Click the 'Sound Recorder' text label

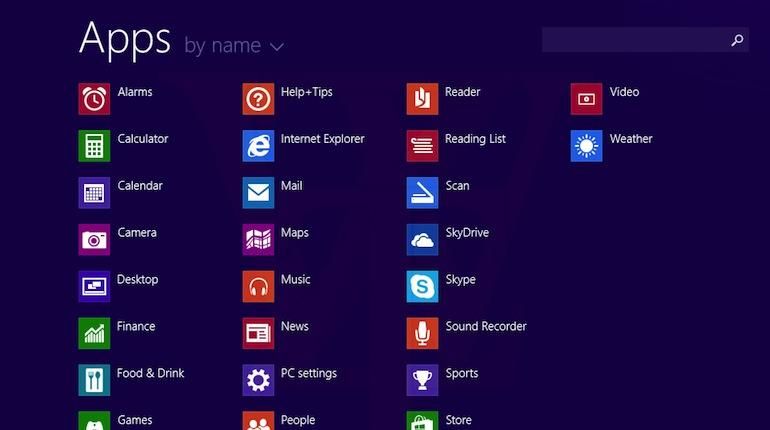coord(486,326)
